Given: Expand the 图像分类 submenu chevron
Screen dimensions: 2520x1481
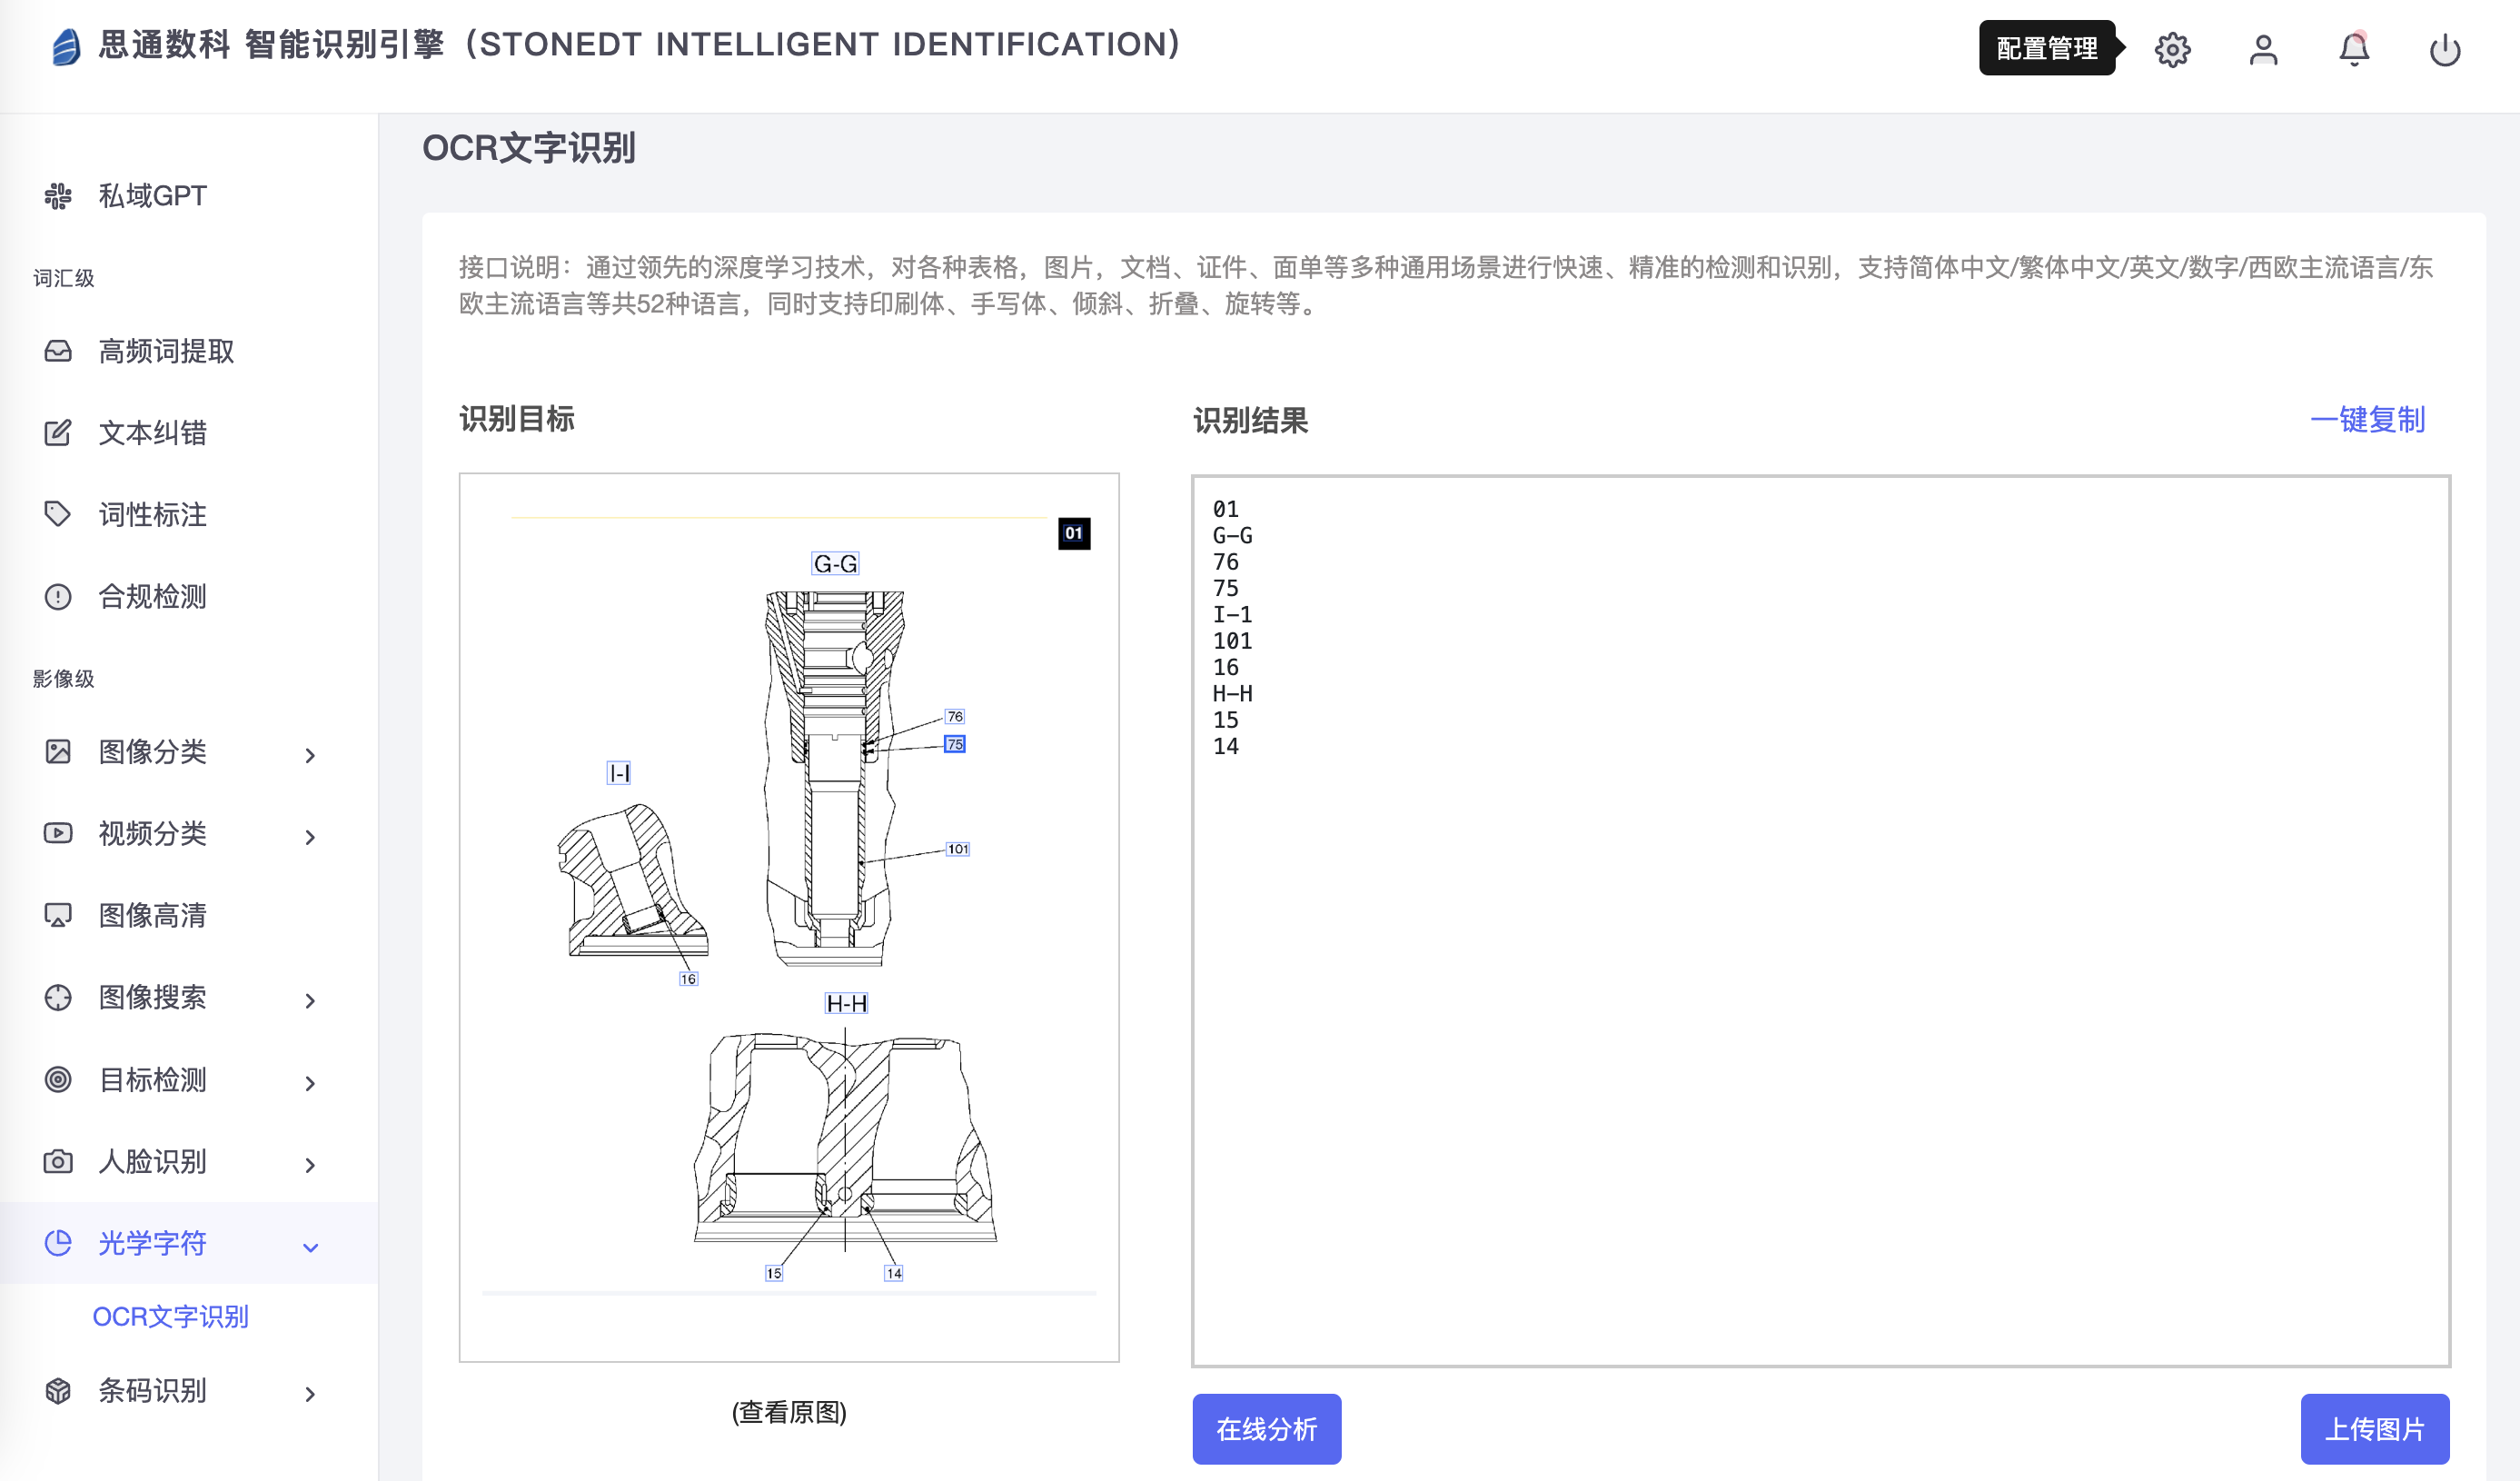Looking at the screenshot, I should (x=310, y=755).
